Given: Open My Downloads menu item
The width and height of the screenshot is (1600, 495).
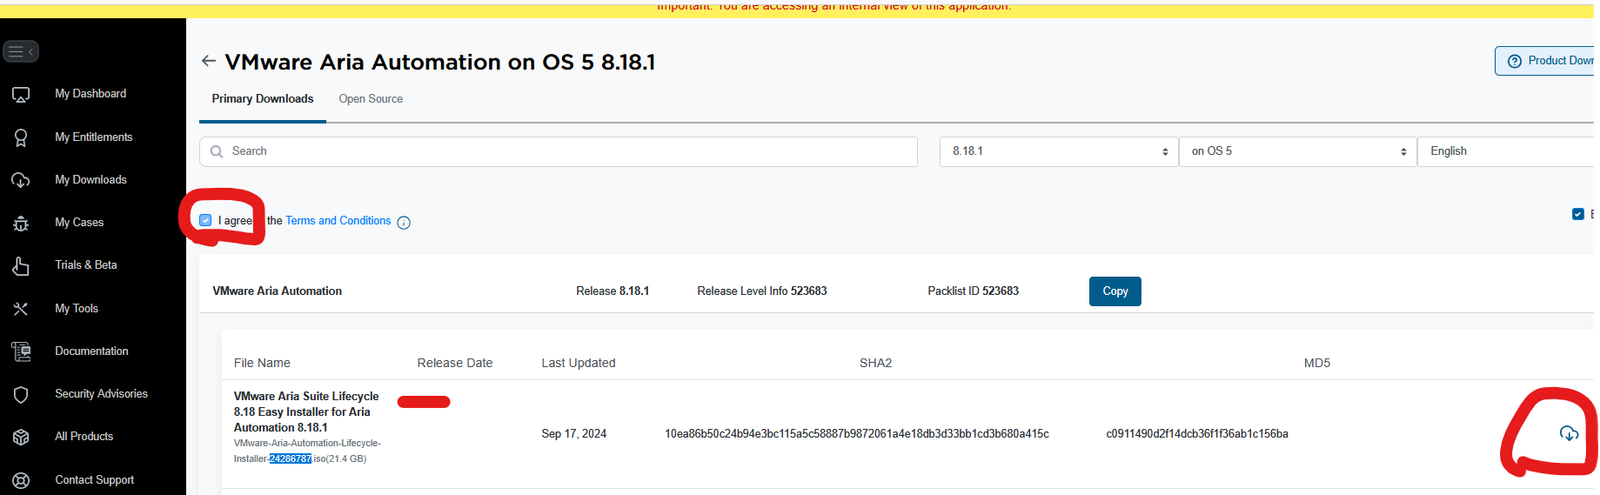Looking at the screenshot, I should click(91, 180).
